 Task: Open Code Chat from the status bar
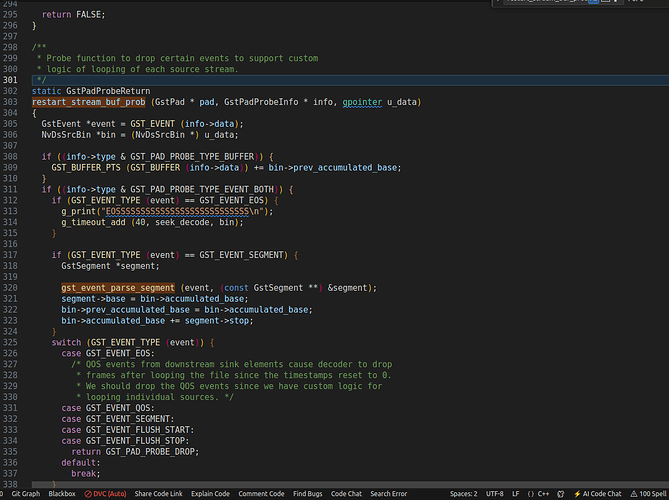[346, 494]
